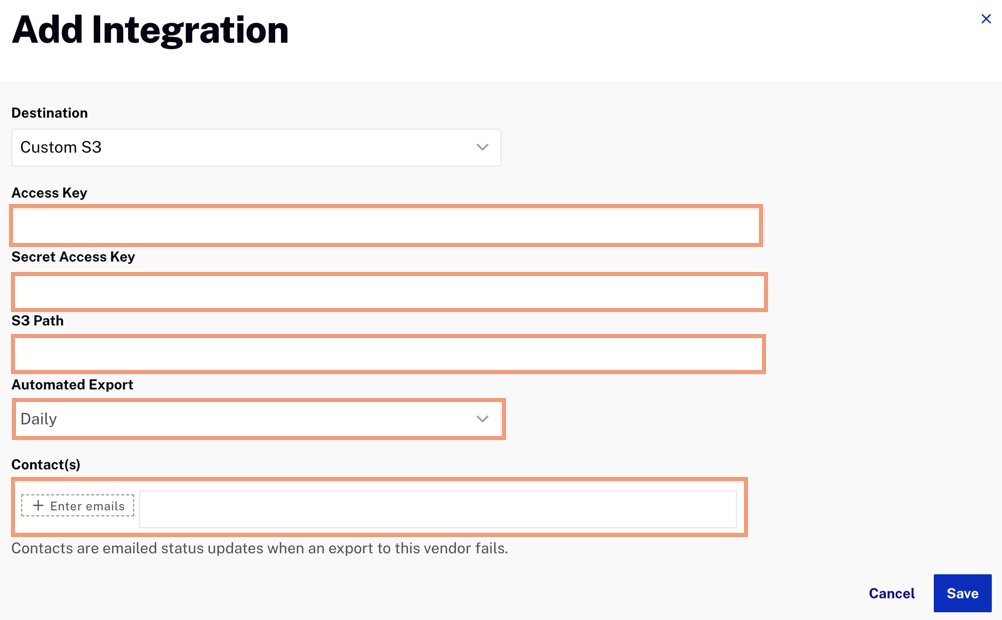Focus the Access Key input field

[386, 226]
